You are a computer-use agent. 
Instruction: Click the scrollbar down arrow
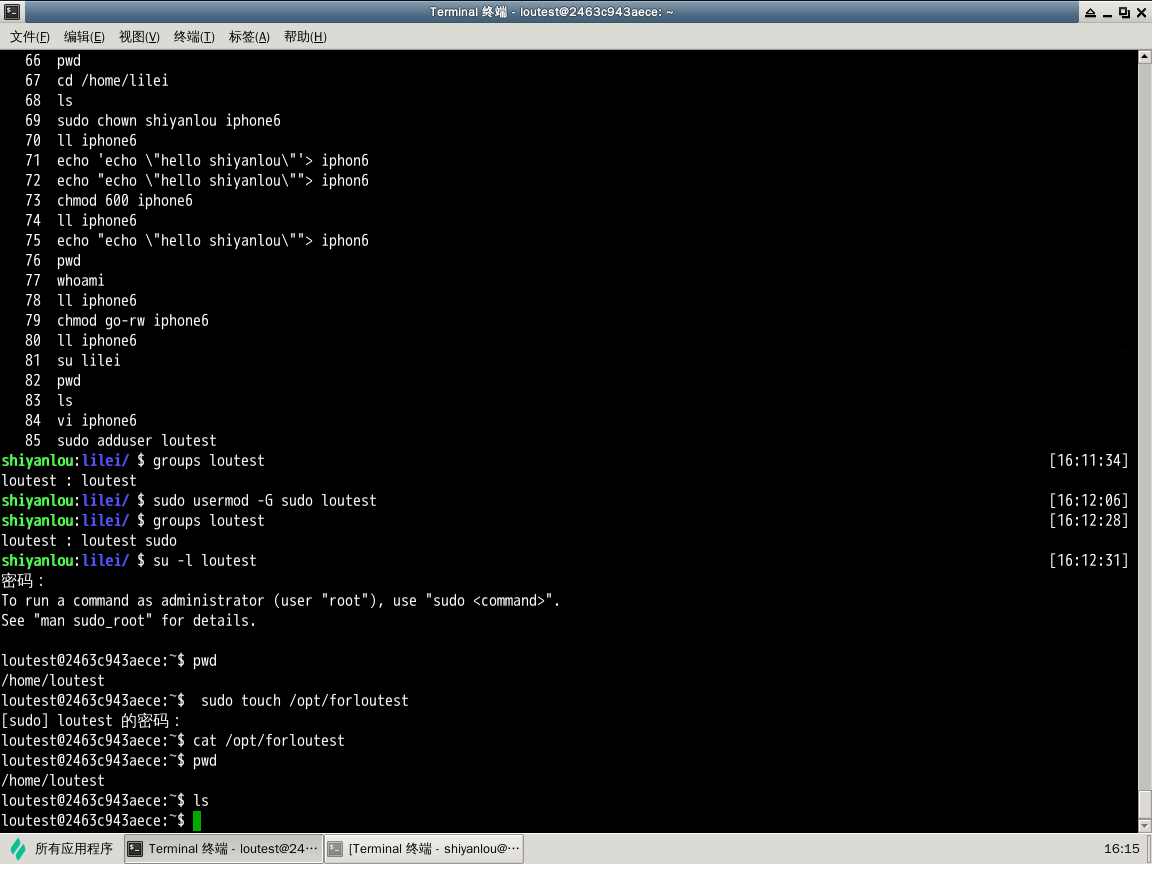[x=1145, y=826]
